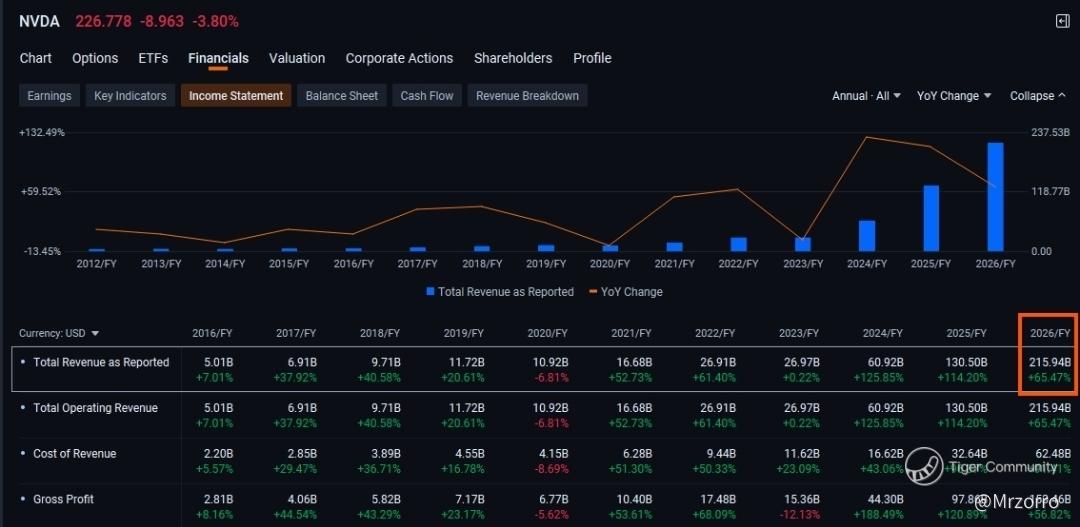Open the Currency: USD dropdown
Screen dimensions: 1080x527
point(59,333)
